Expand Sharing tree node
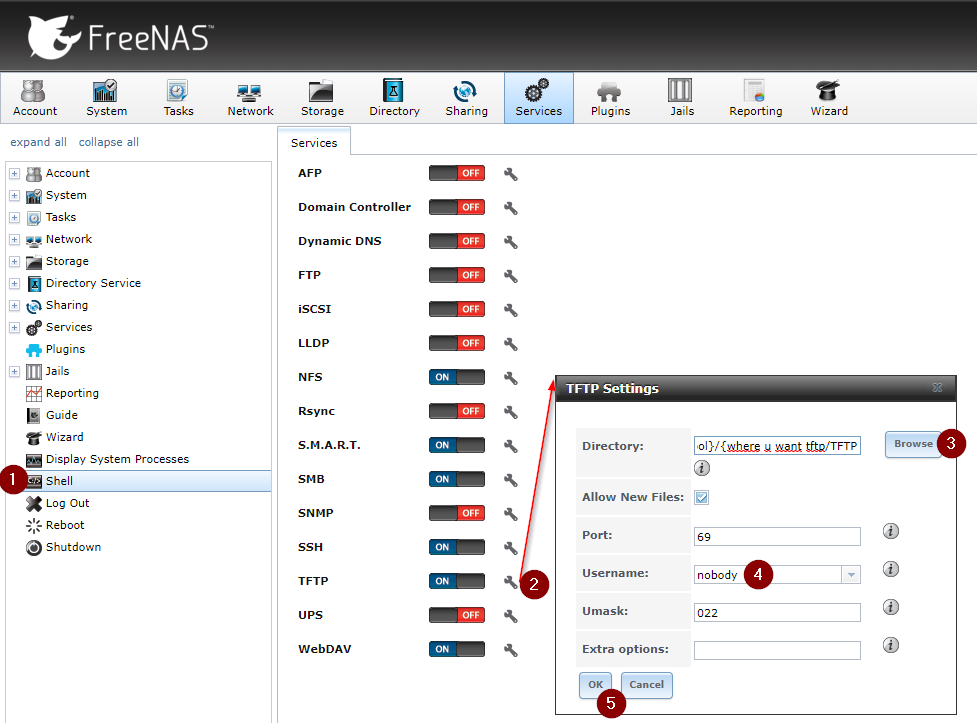This screenshot has width=977, height=723. [14, 305]
